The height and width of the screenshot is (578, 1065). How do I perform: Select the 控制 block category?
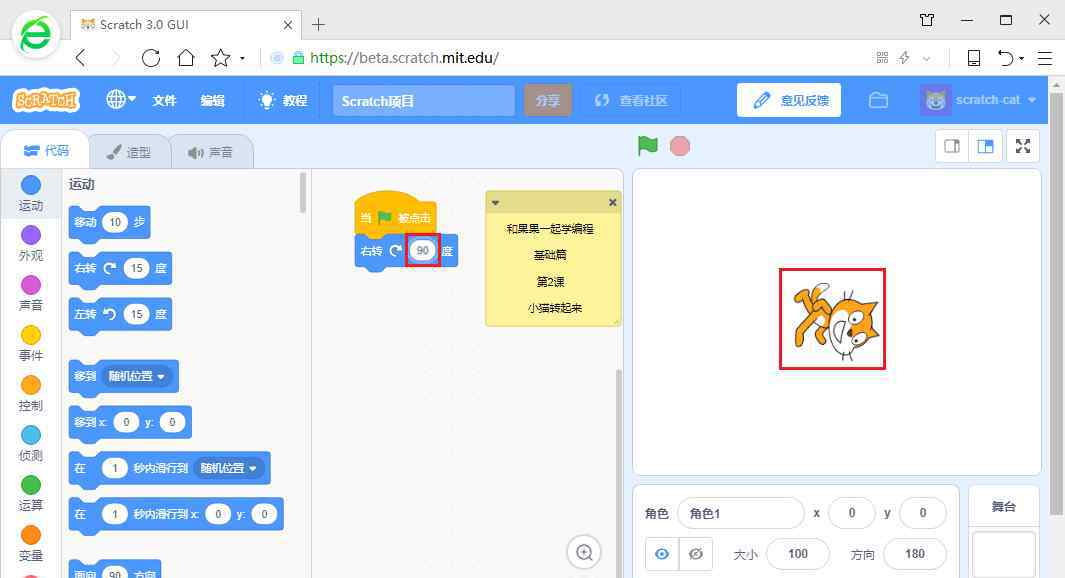(x=31, y=394)
